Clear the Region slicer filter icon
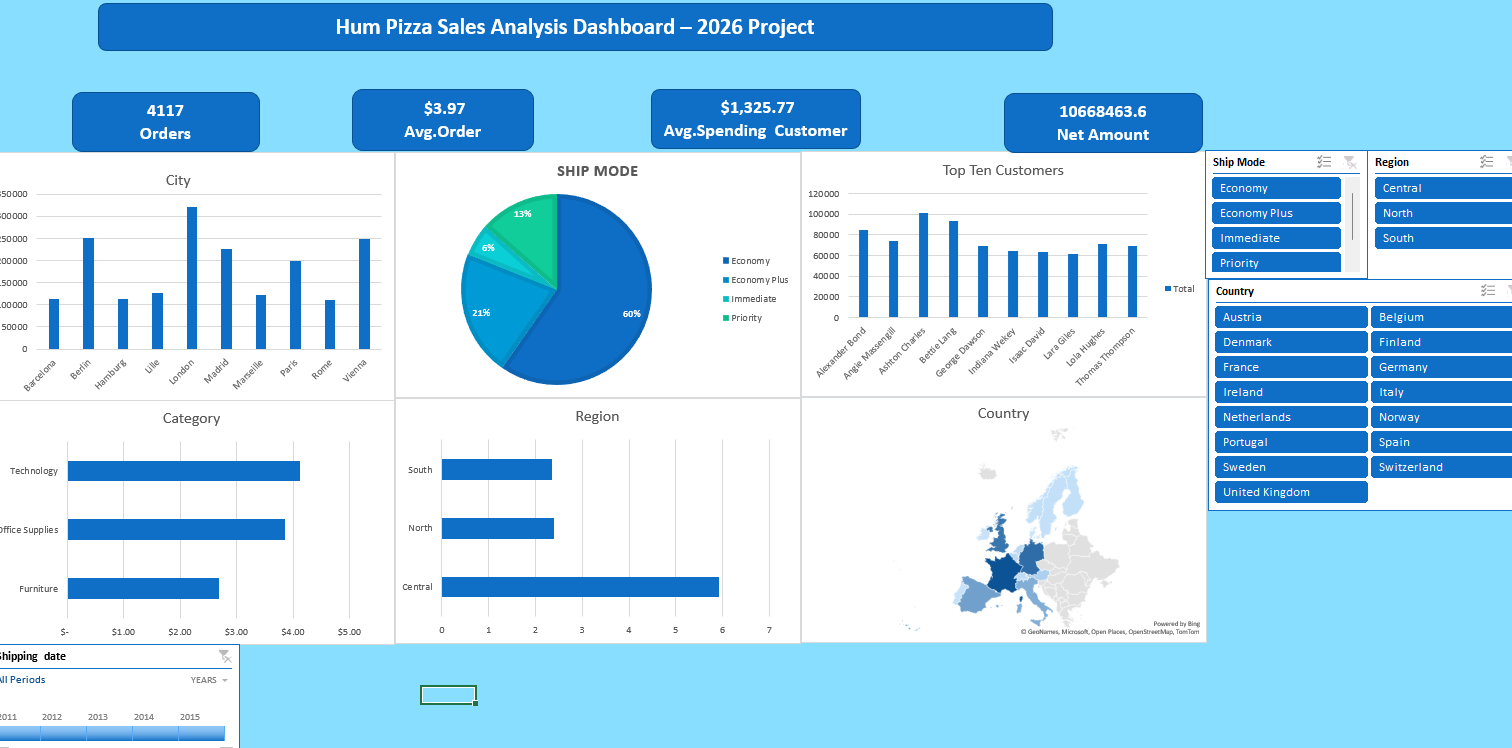This screenshot has width=1512, height=748. 1508,162
